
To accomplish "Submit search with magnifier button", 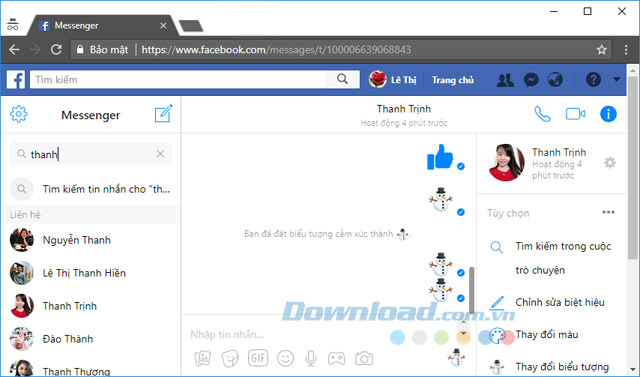I will [342, 79].
